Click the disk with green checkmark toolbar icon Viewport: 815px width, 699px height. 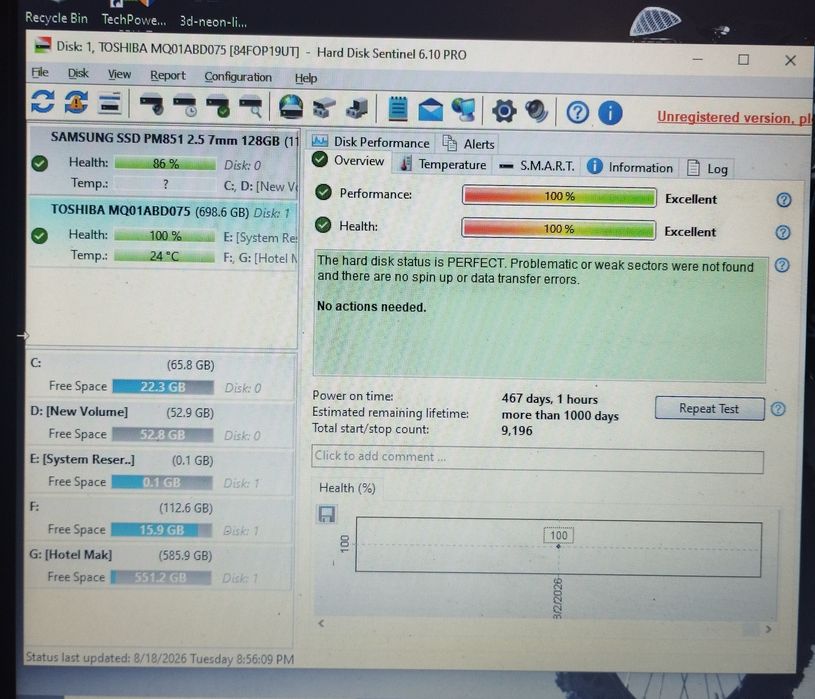pos(217,105)
